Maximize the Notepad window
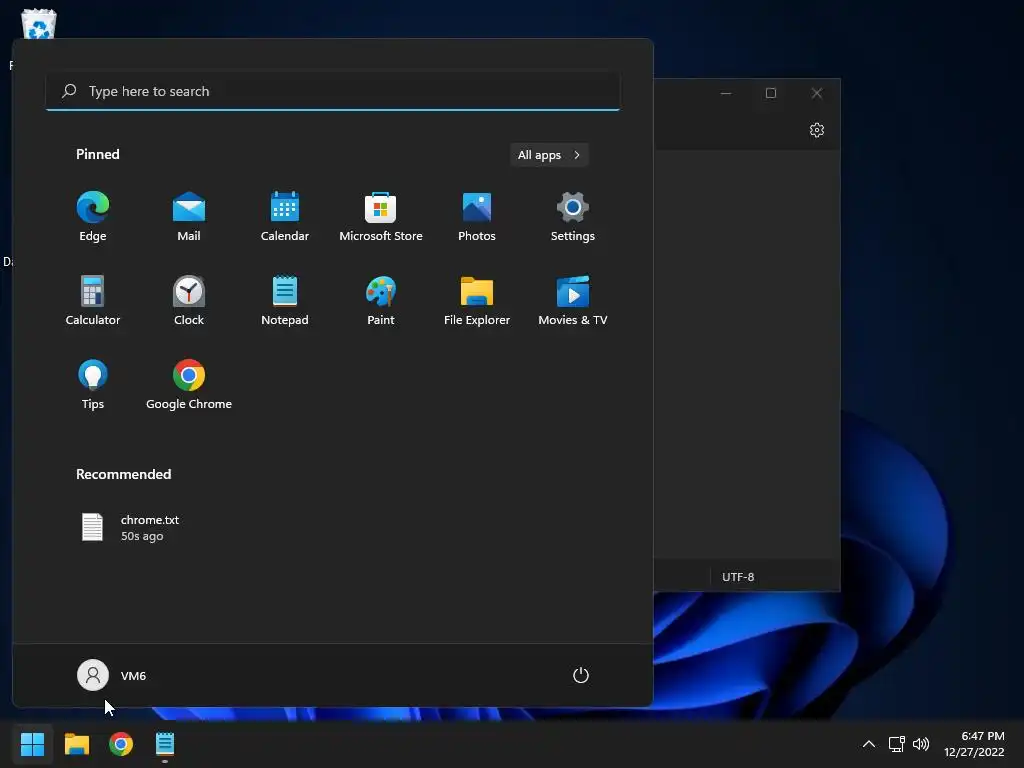Viewport: 1024px width, 768px height. point(771,93)
